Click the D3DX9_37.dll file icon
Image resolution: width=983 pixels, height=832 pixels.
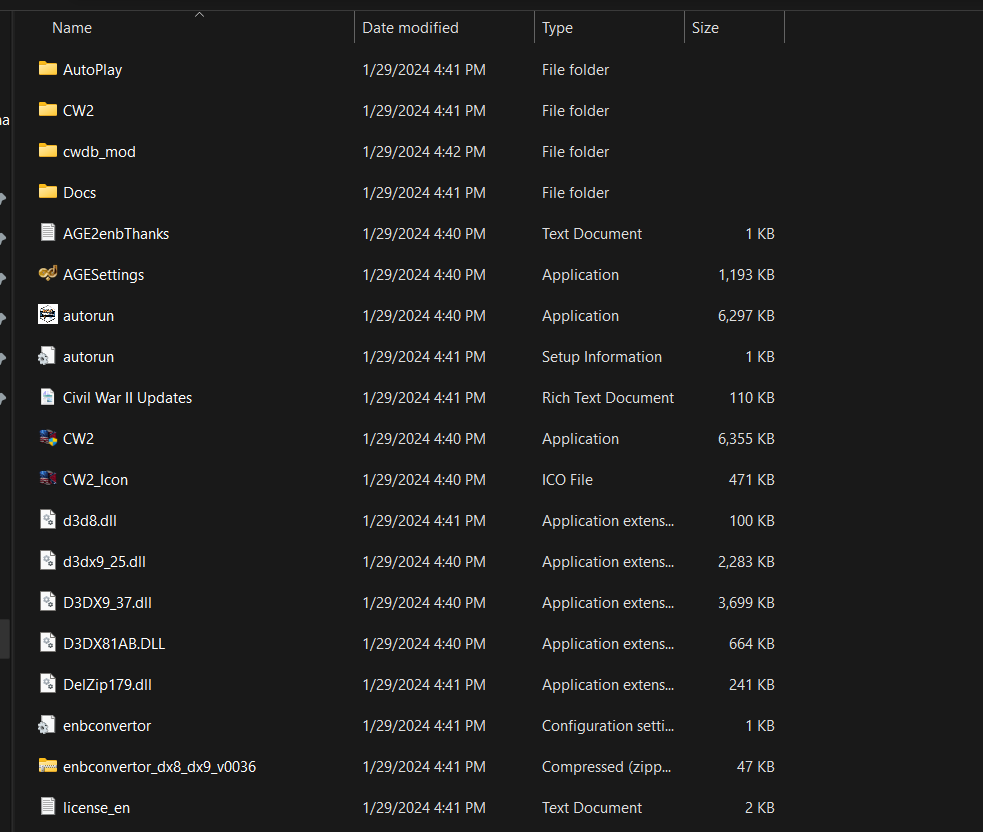click(x=48, y=602)
